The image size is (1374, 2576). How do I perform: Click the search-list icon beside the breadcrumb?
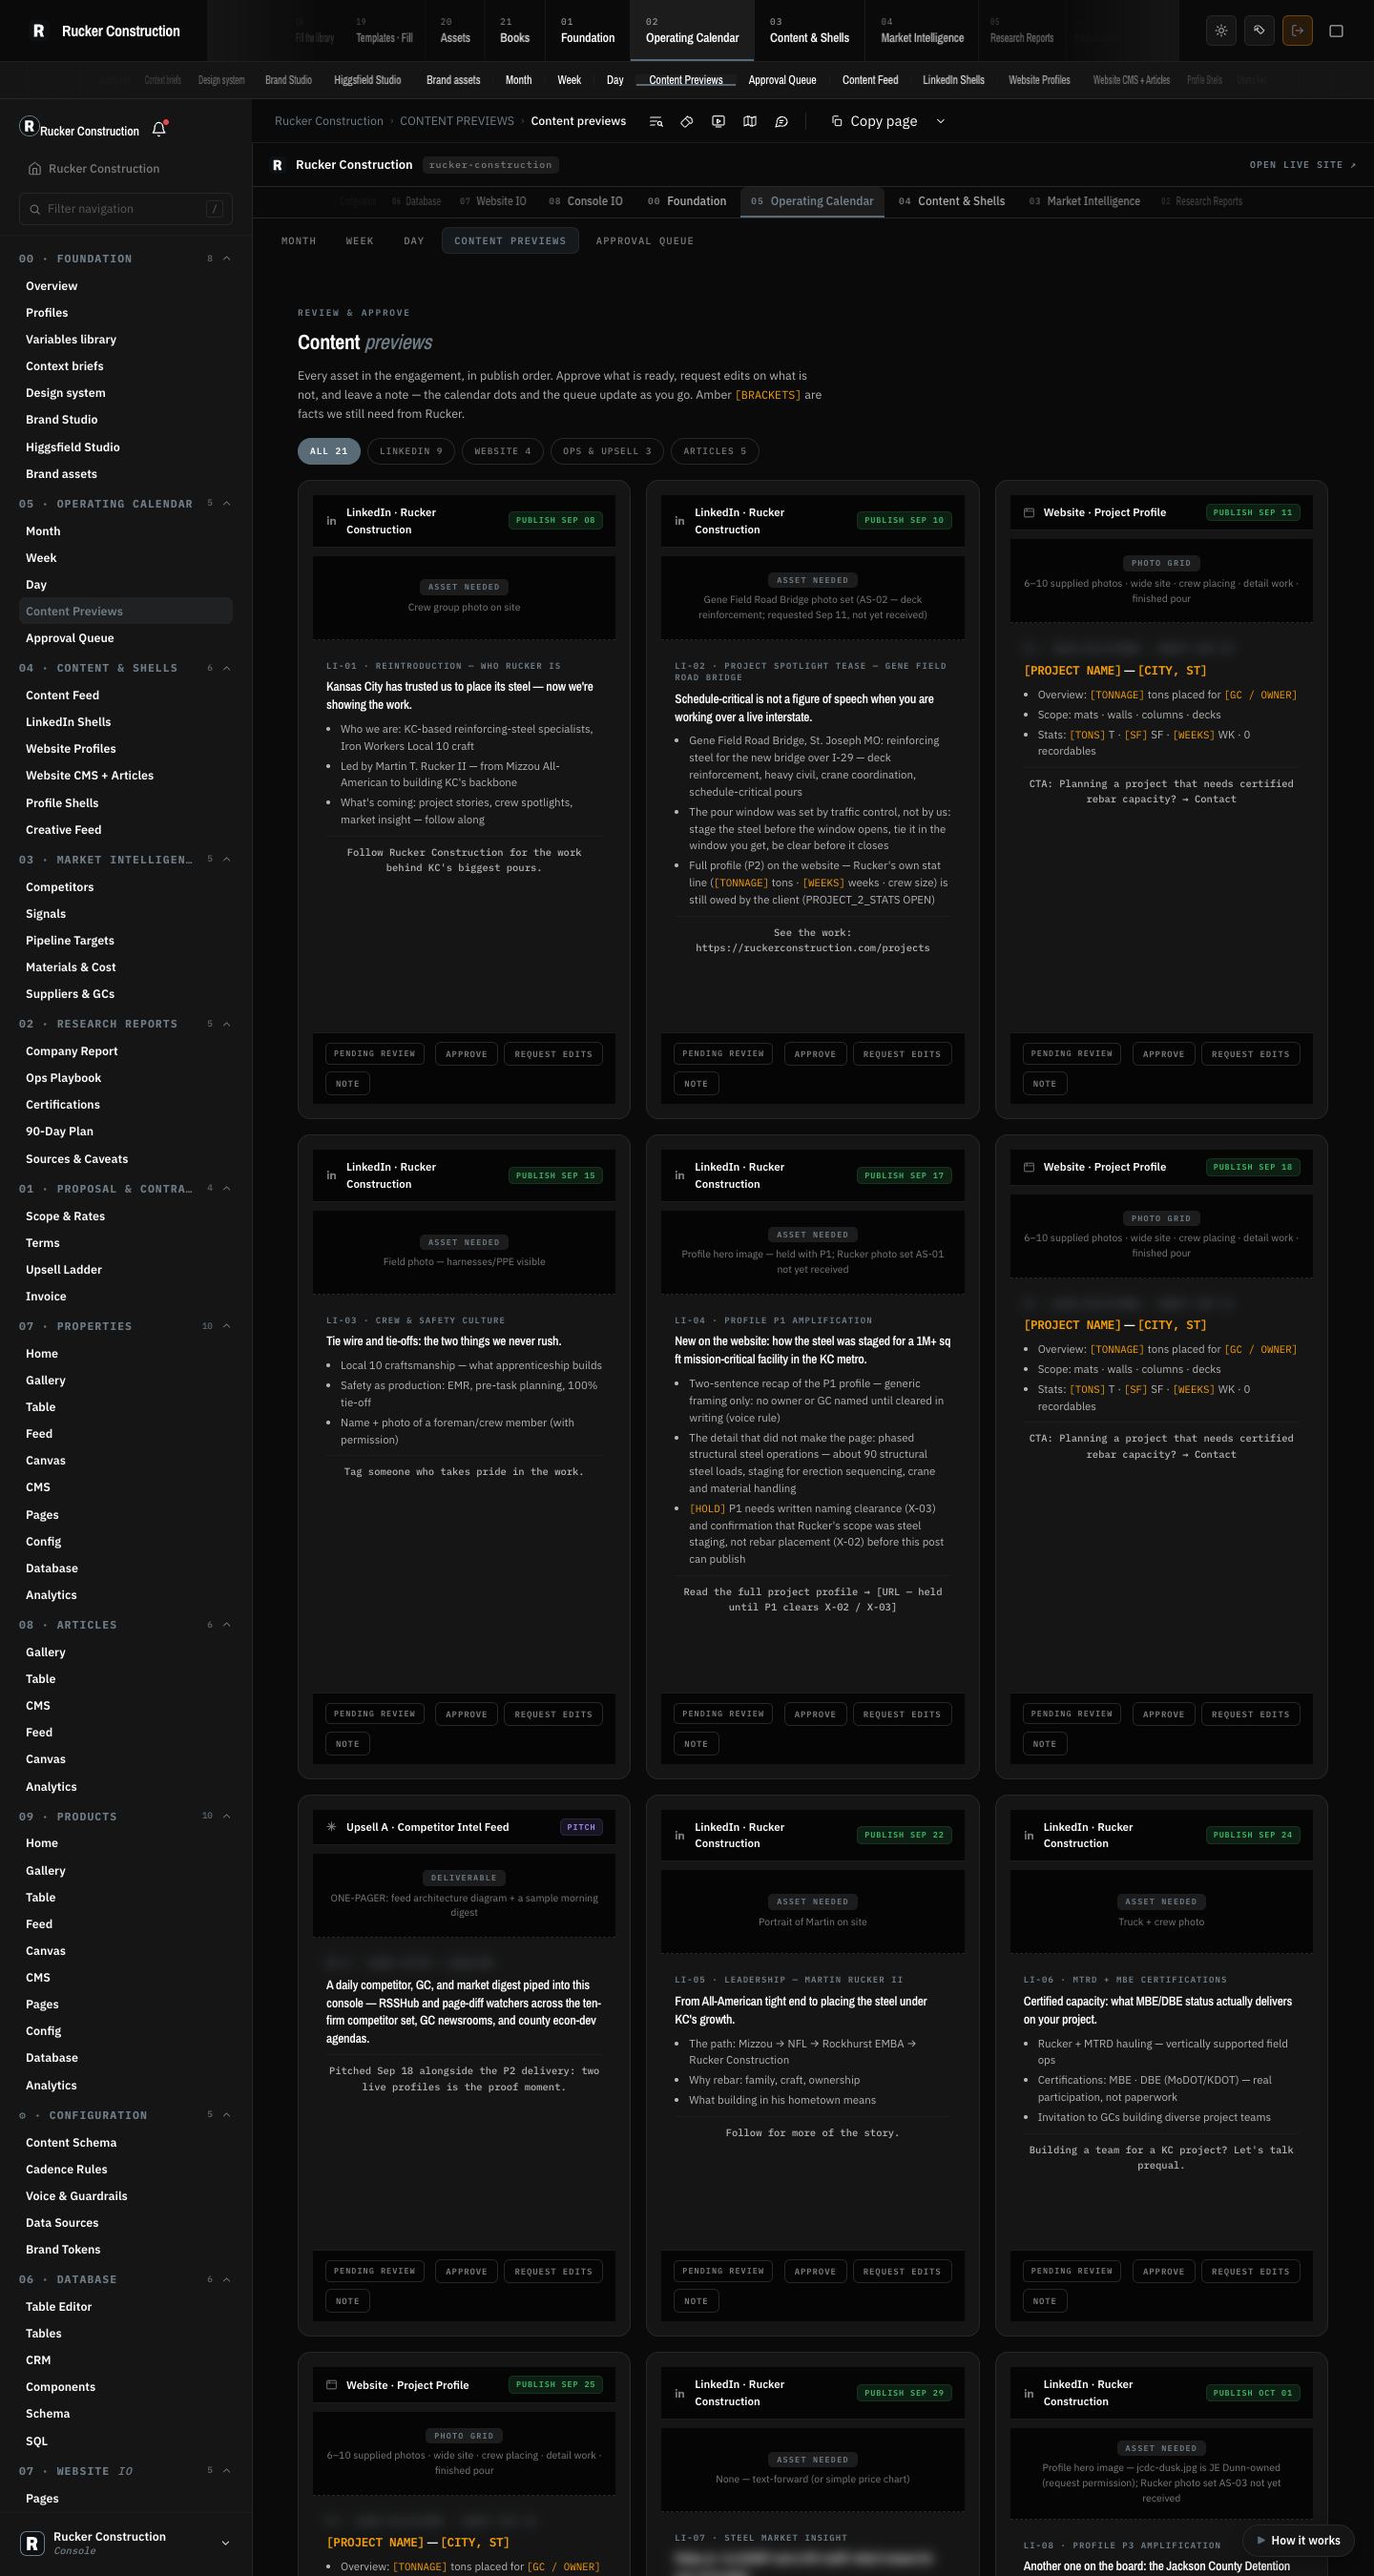point(656,121)
